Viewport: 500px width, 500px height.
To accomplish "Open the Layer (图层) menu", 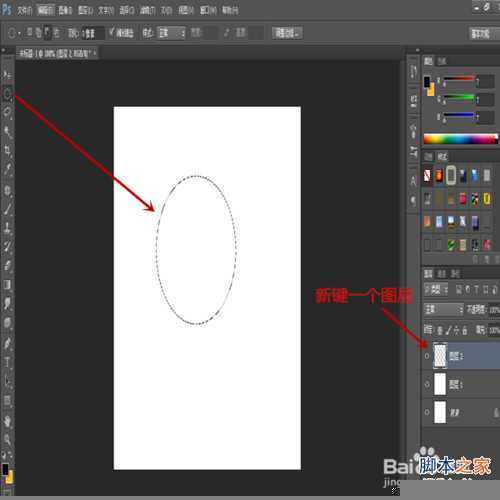I will [x=86, y=10].
